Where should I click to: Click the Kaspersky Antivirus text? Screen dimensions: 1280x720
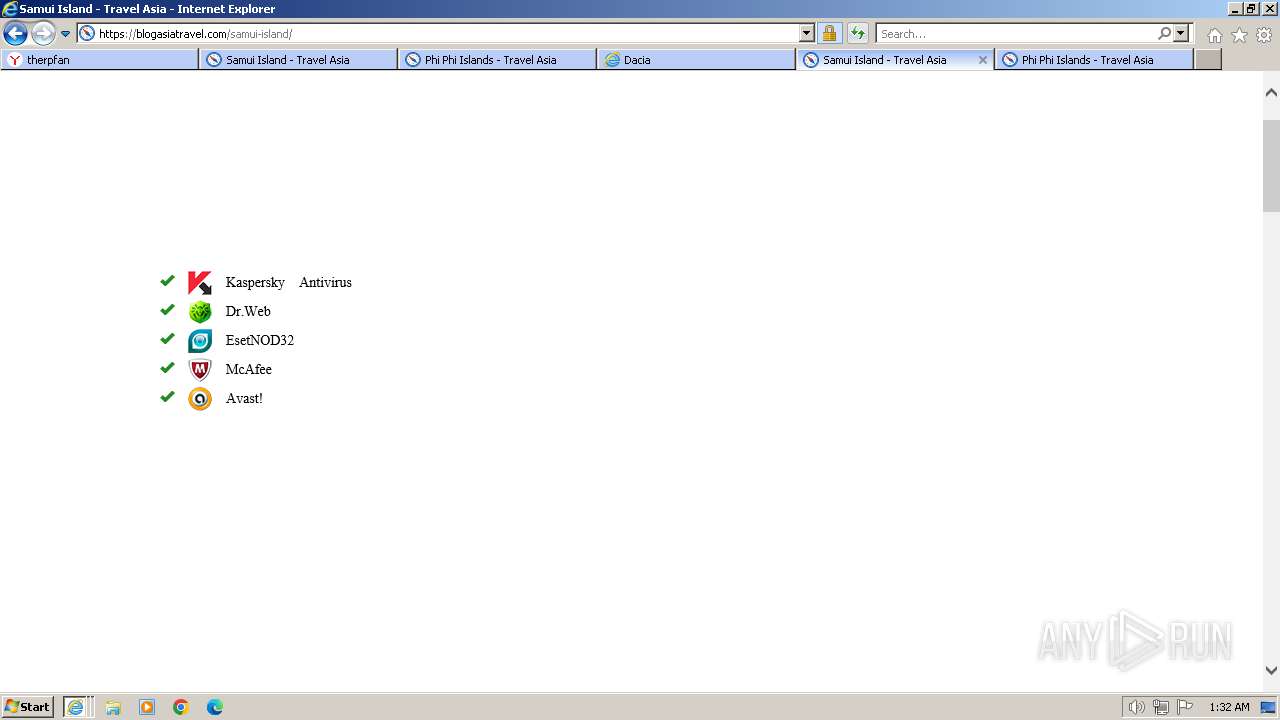coord(289,283)
